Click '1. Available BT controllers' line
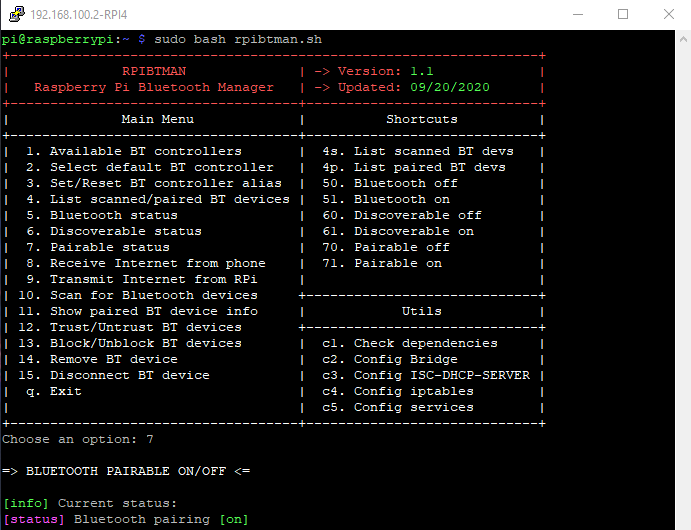Screen dimensions: 691x530 tap(134, 152)
